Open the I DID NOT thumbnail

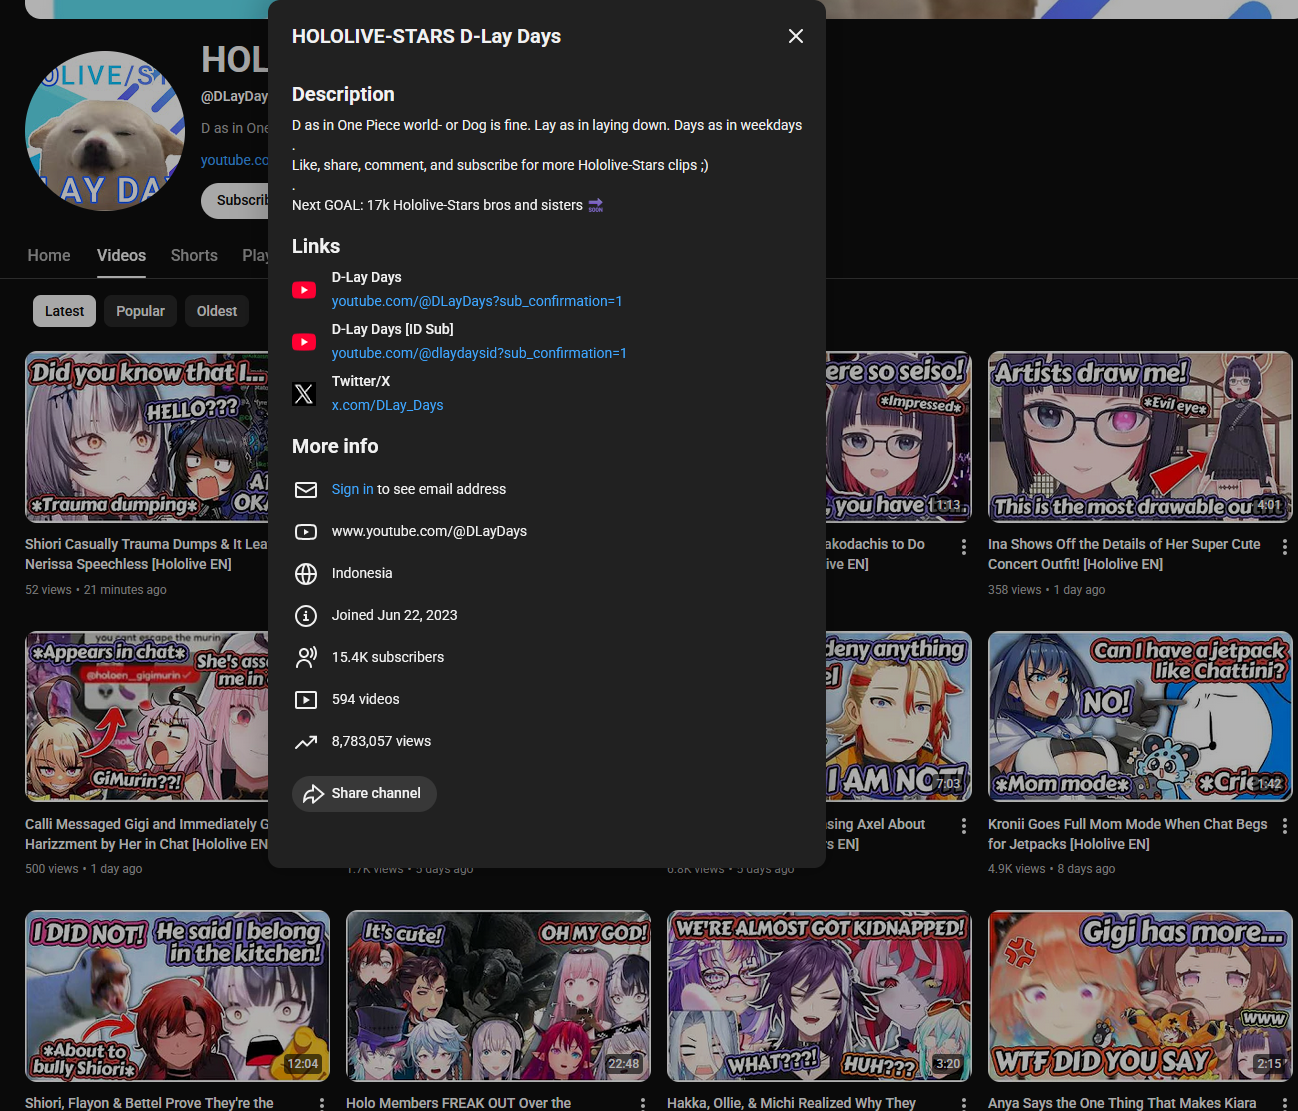(x=177, y=996)
